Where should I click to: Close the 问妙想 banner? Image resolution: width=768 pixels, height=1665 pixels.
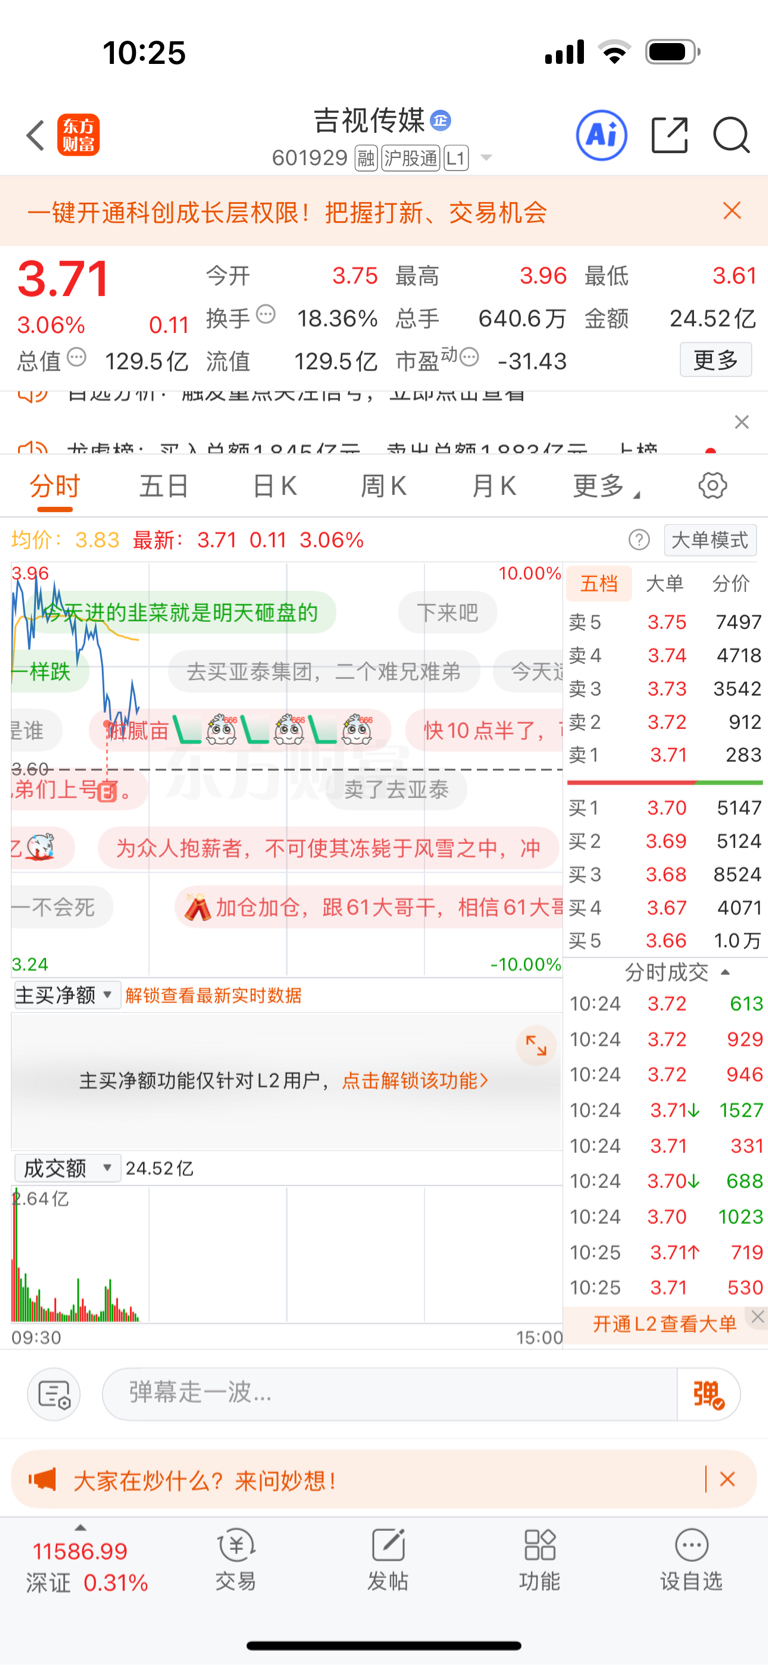coord(728,1479)
